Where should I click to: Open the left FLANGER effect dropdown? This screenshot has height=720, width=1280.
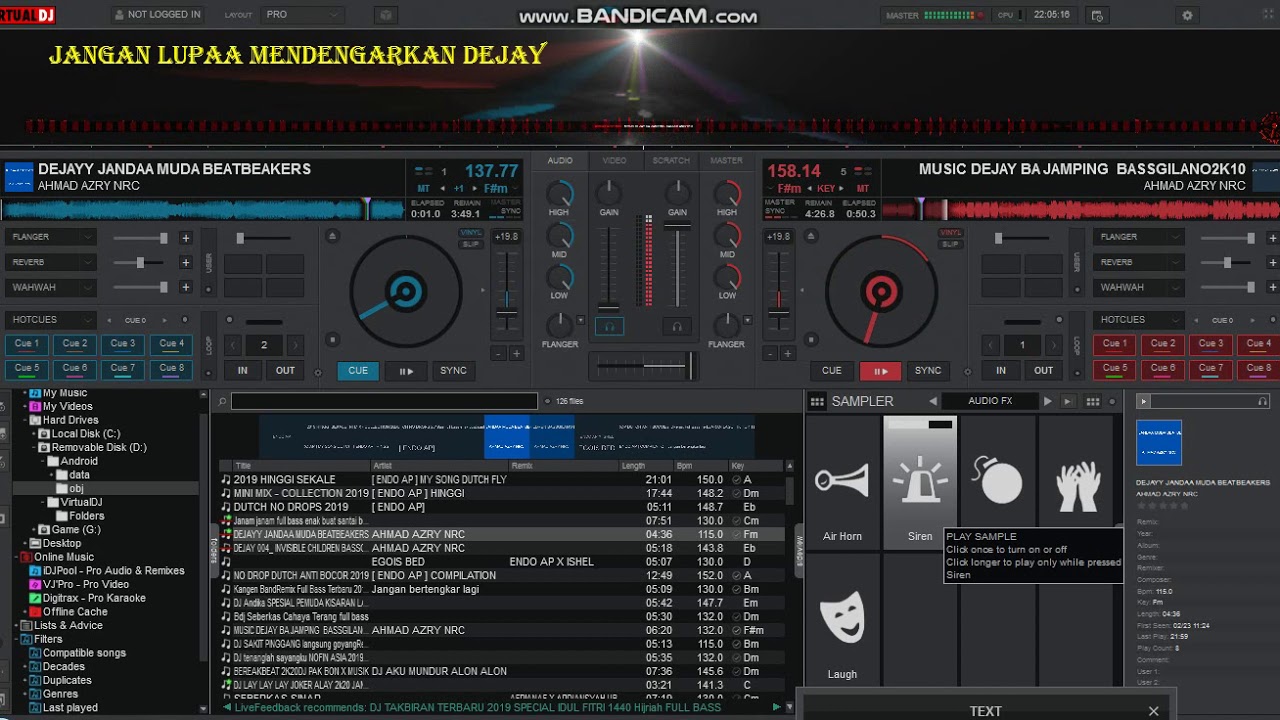(51, 237)
